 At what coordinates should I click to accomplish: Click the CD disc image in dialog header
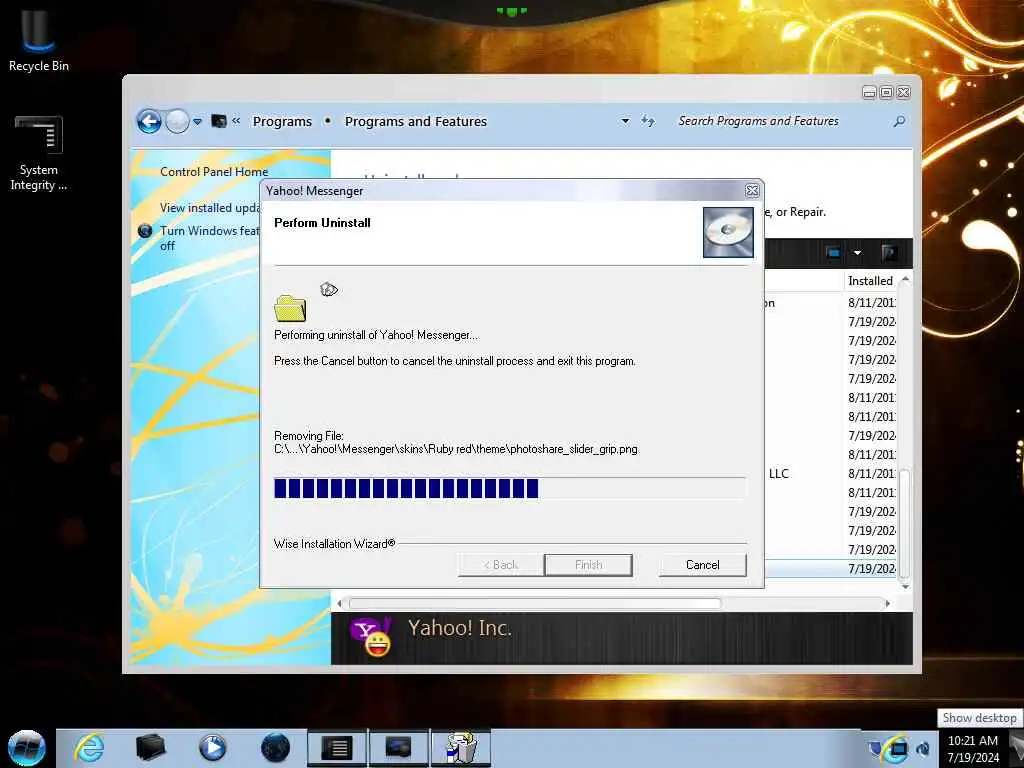pyautogui.click(x=728, y=232)
